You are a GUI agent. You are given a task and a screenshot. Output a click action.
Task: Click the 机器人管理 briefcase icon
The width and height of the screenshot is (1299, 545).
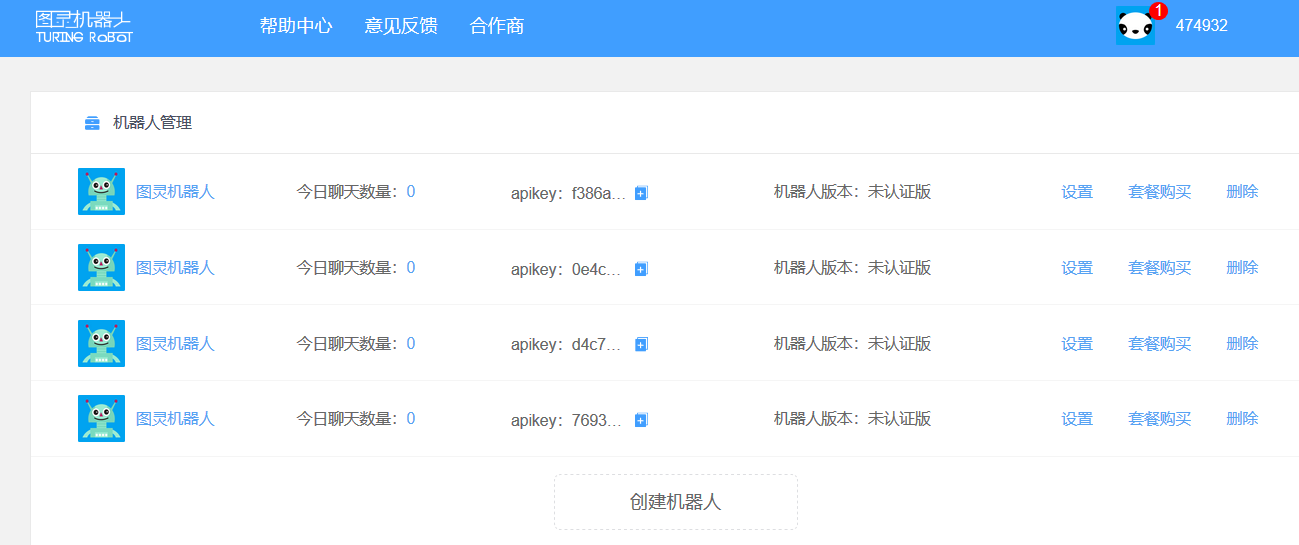click(93, 123)
